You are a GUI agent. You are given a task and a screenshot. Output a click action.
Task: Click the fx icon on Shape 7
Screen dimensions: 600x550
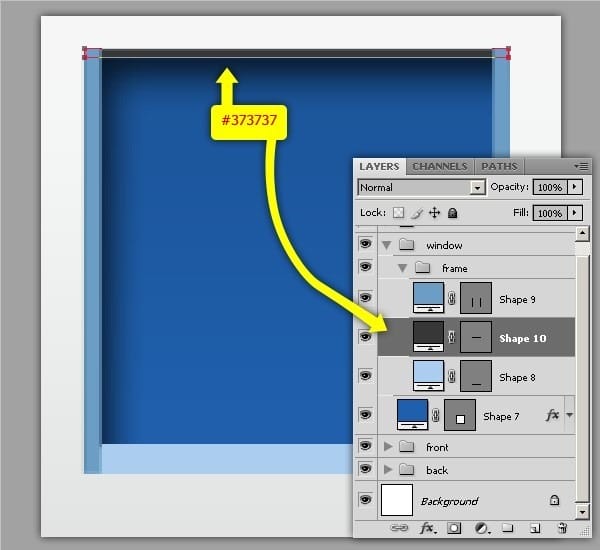(x=553, y=415)
